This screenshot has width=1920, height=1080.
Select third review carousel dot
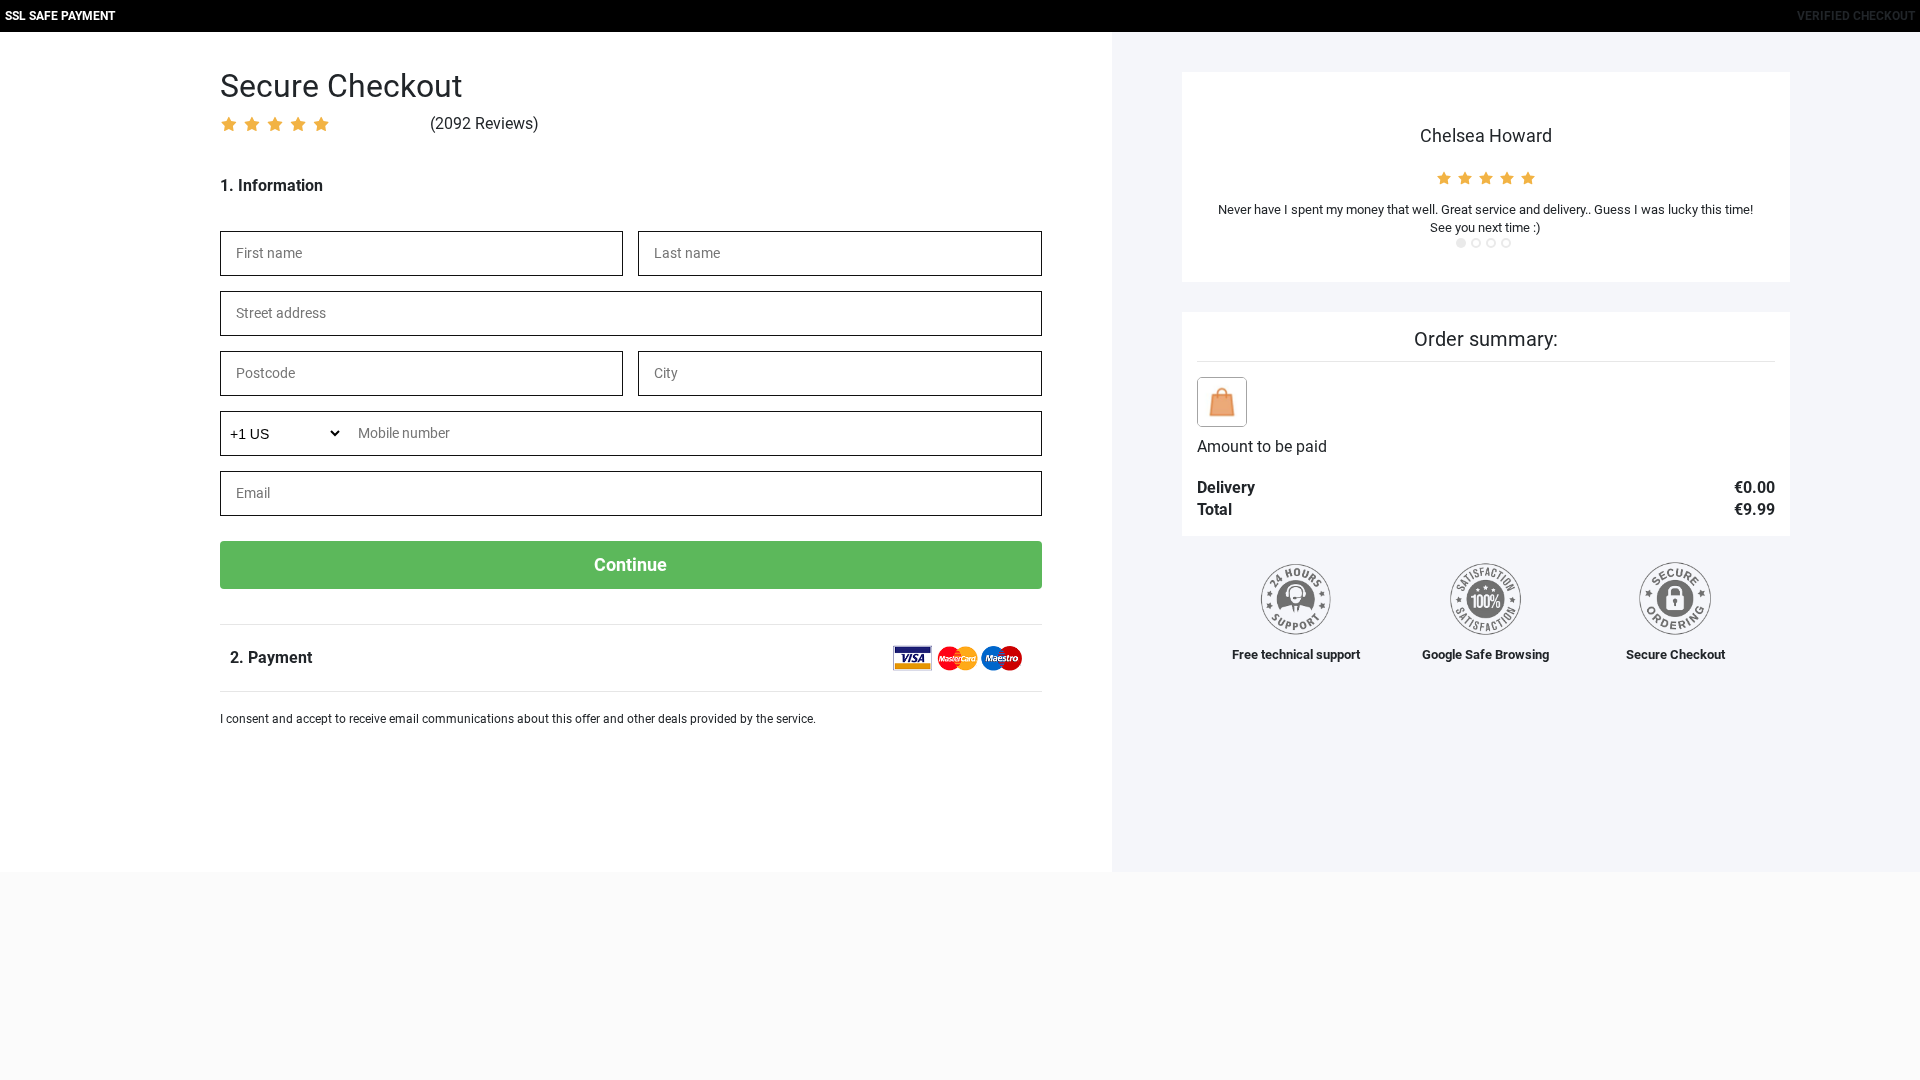[1491, 243]
